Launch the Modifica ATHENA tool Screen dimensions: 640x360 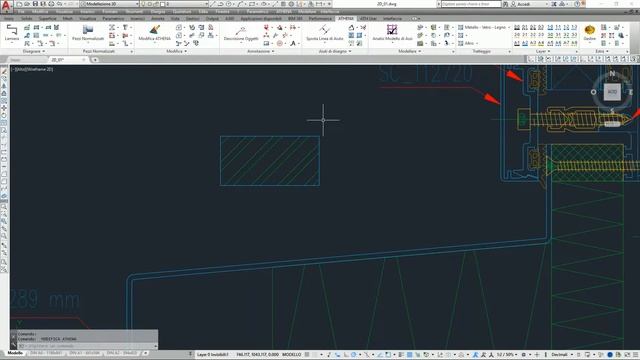point(155,33)
